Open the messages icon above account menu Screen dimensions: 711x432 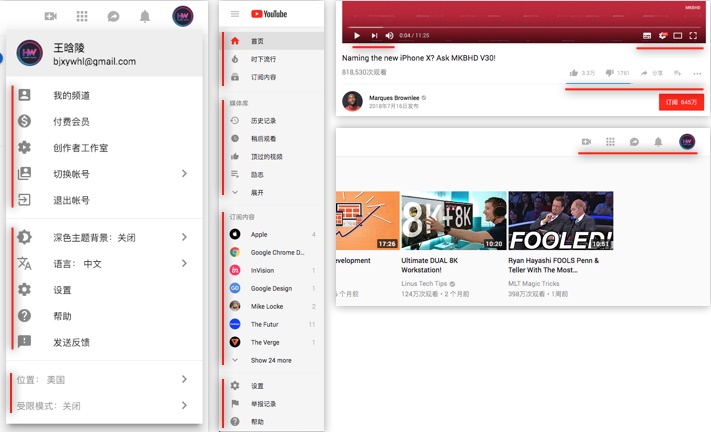coord(113,16)
